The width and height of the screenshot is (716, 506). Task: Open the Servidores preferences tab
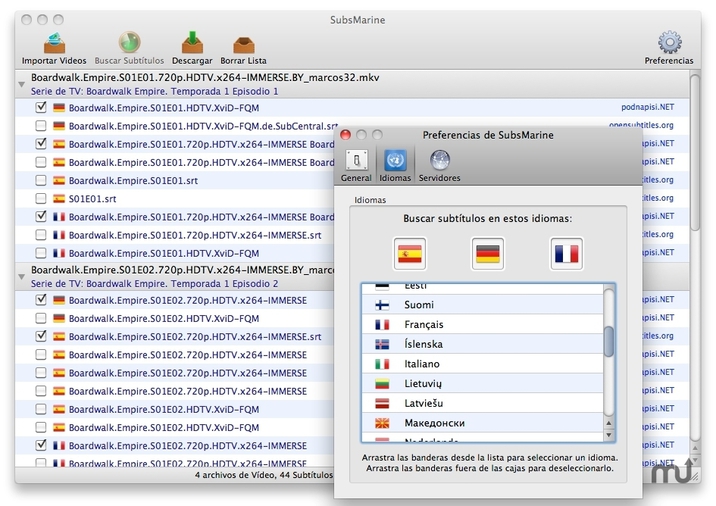(x=440, y=165)
